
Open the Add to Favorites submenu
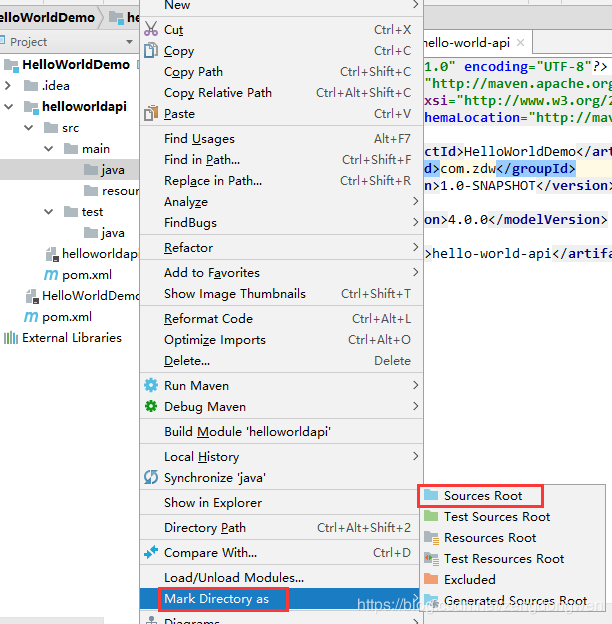pos(281,273)
